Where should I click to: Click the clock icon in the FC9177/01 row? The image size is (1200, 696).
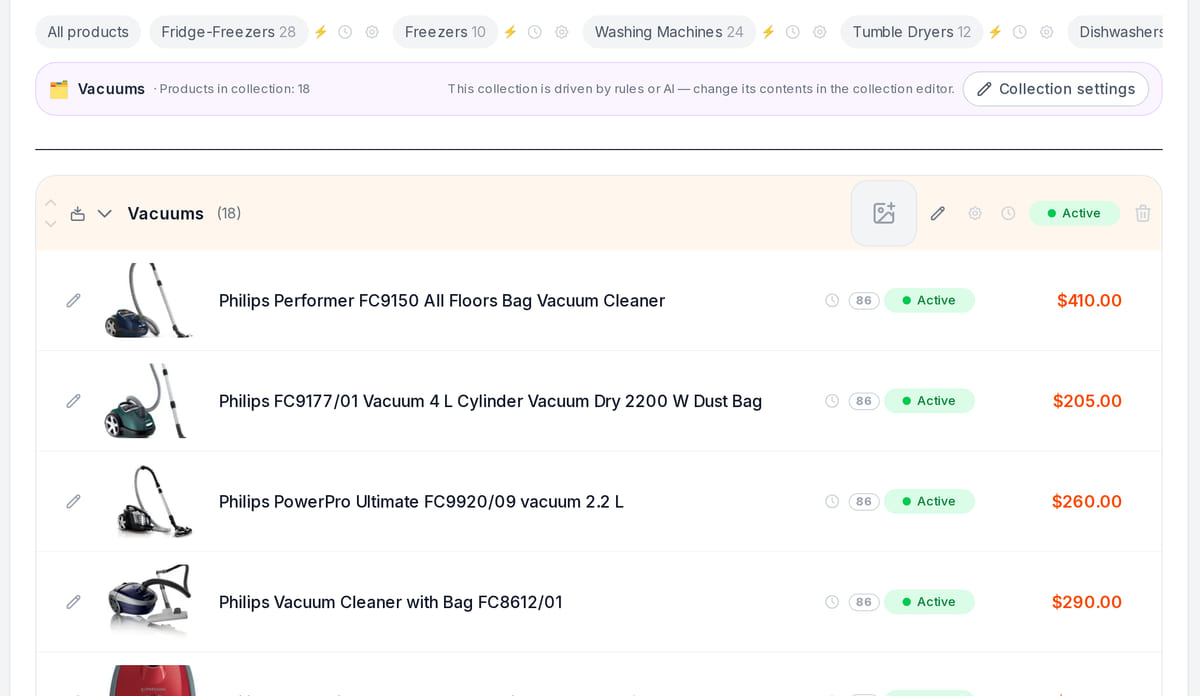[832, 401]
